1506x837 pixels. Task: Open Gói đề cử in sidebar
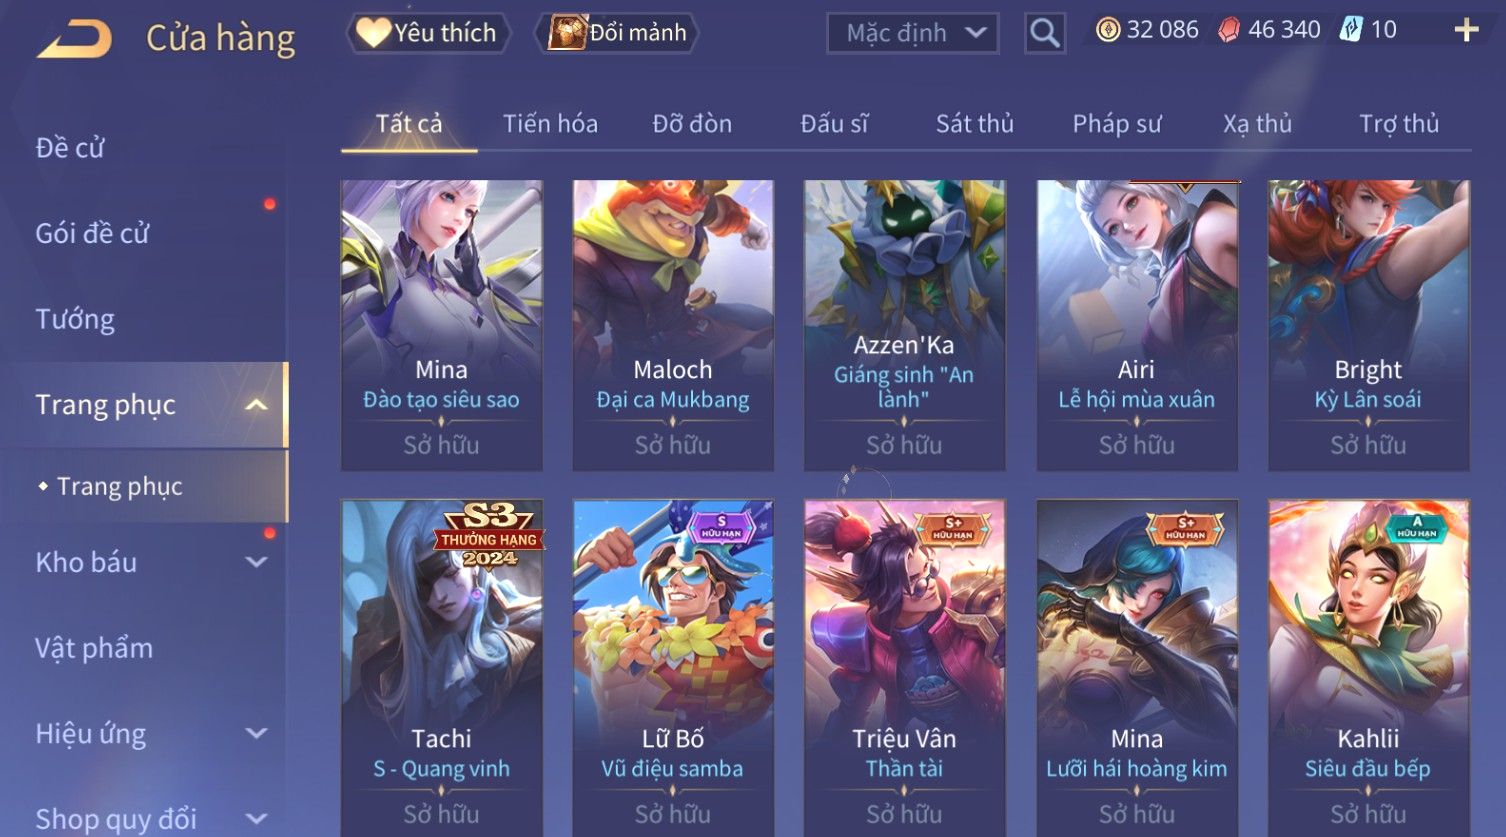[92, 233]
